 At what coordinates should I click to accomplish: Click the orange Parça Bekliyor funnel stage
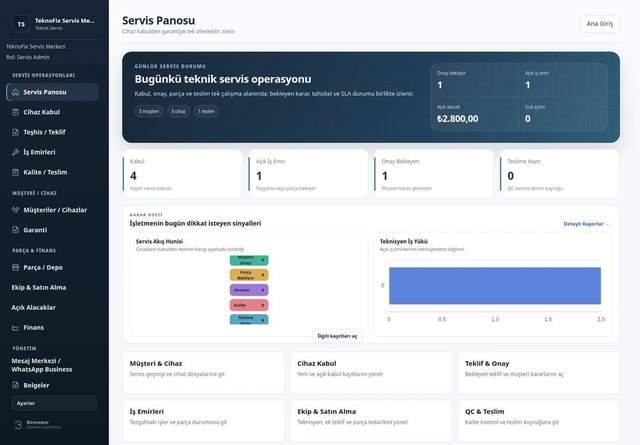tap(249, 275)
